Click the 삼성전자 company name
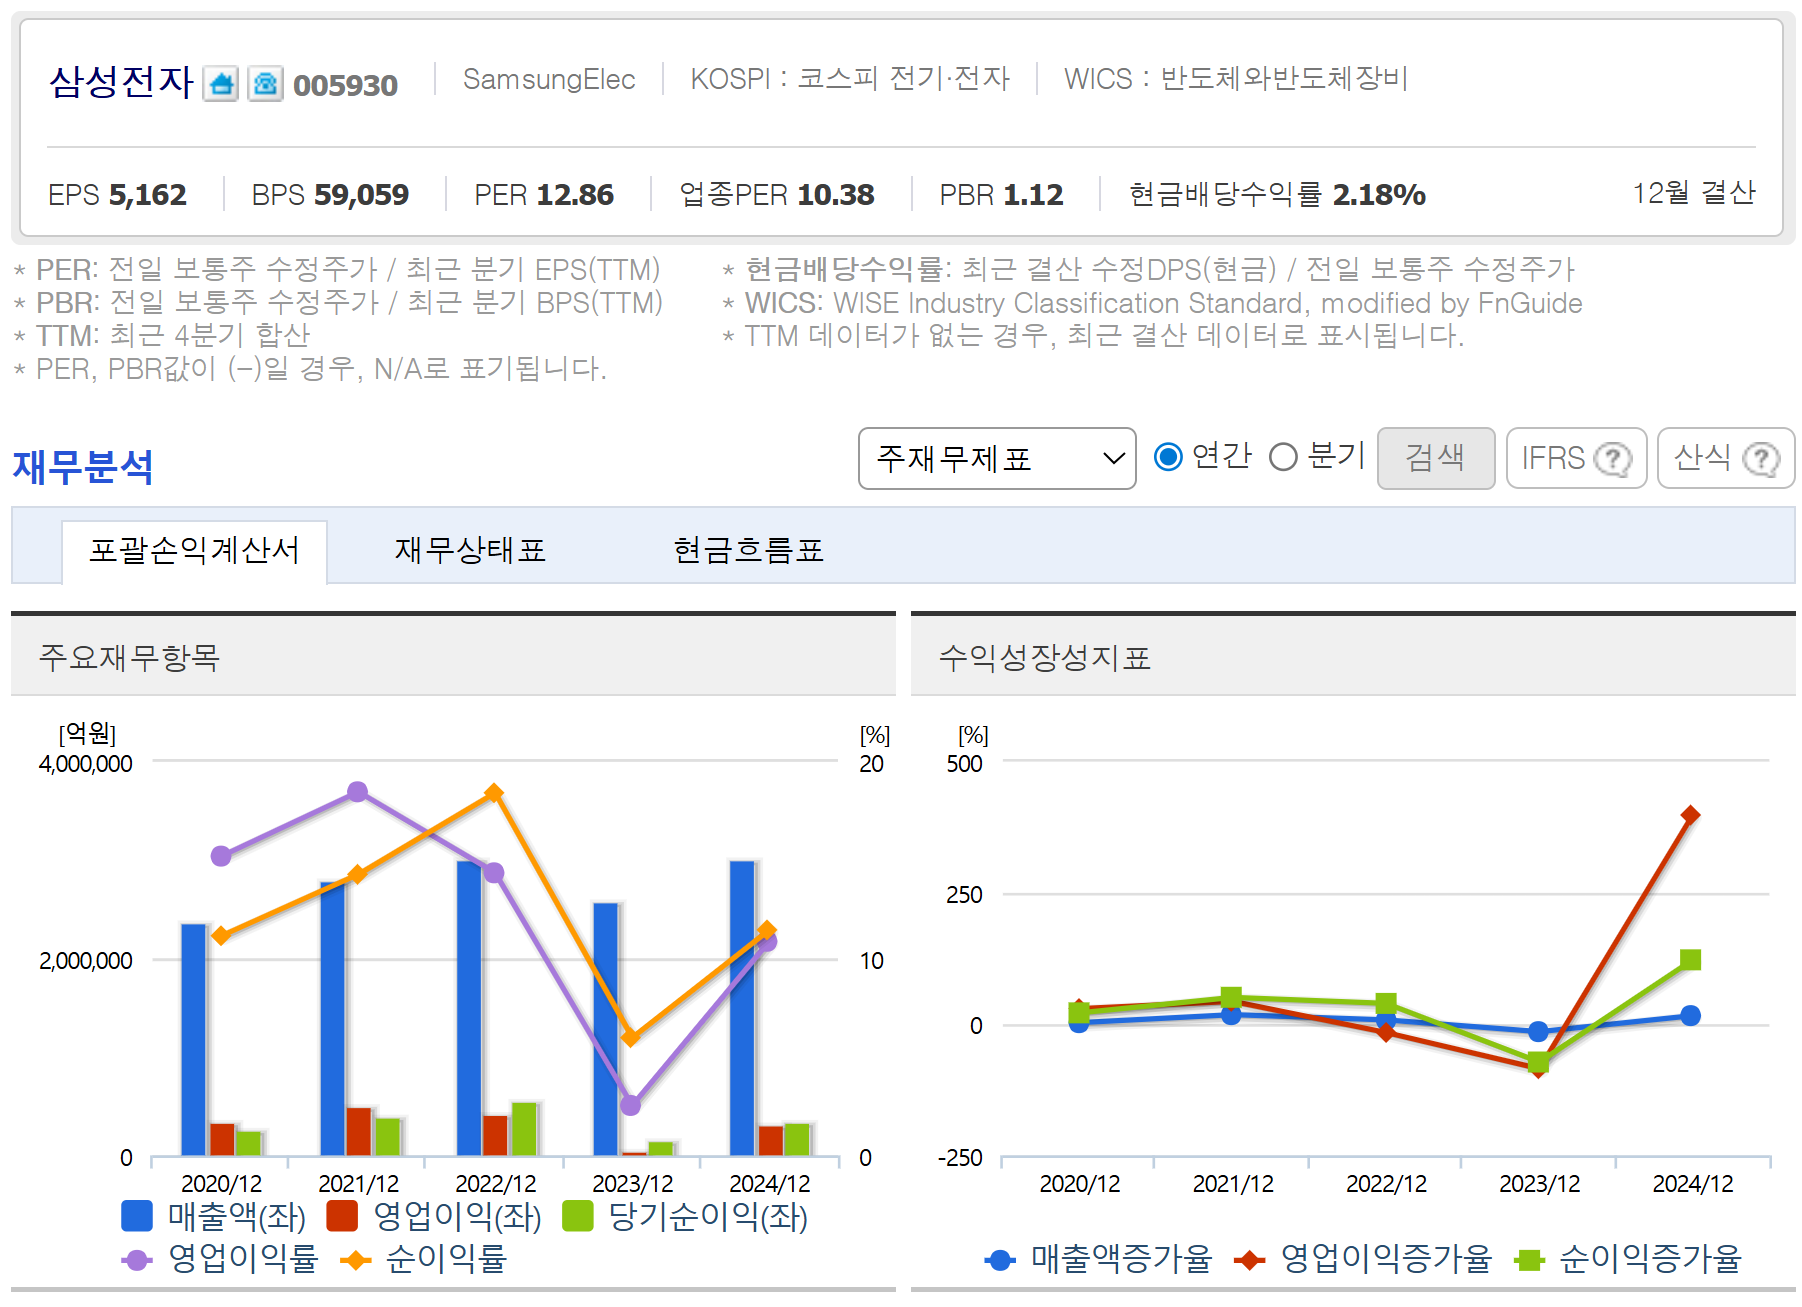The height and width of the screenshot is (1307, 1802). point(121,82)
